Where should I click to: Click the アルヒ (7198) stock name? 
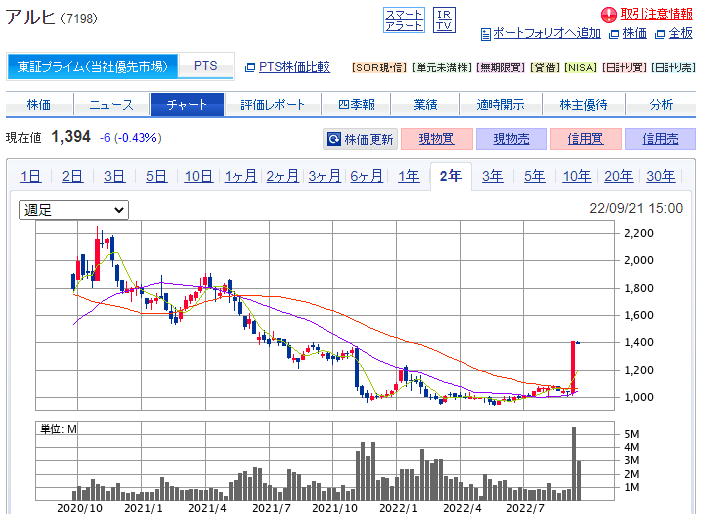pos(51,18)
